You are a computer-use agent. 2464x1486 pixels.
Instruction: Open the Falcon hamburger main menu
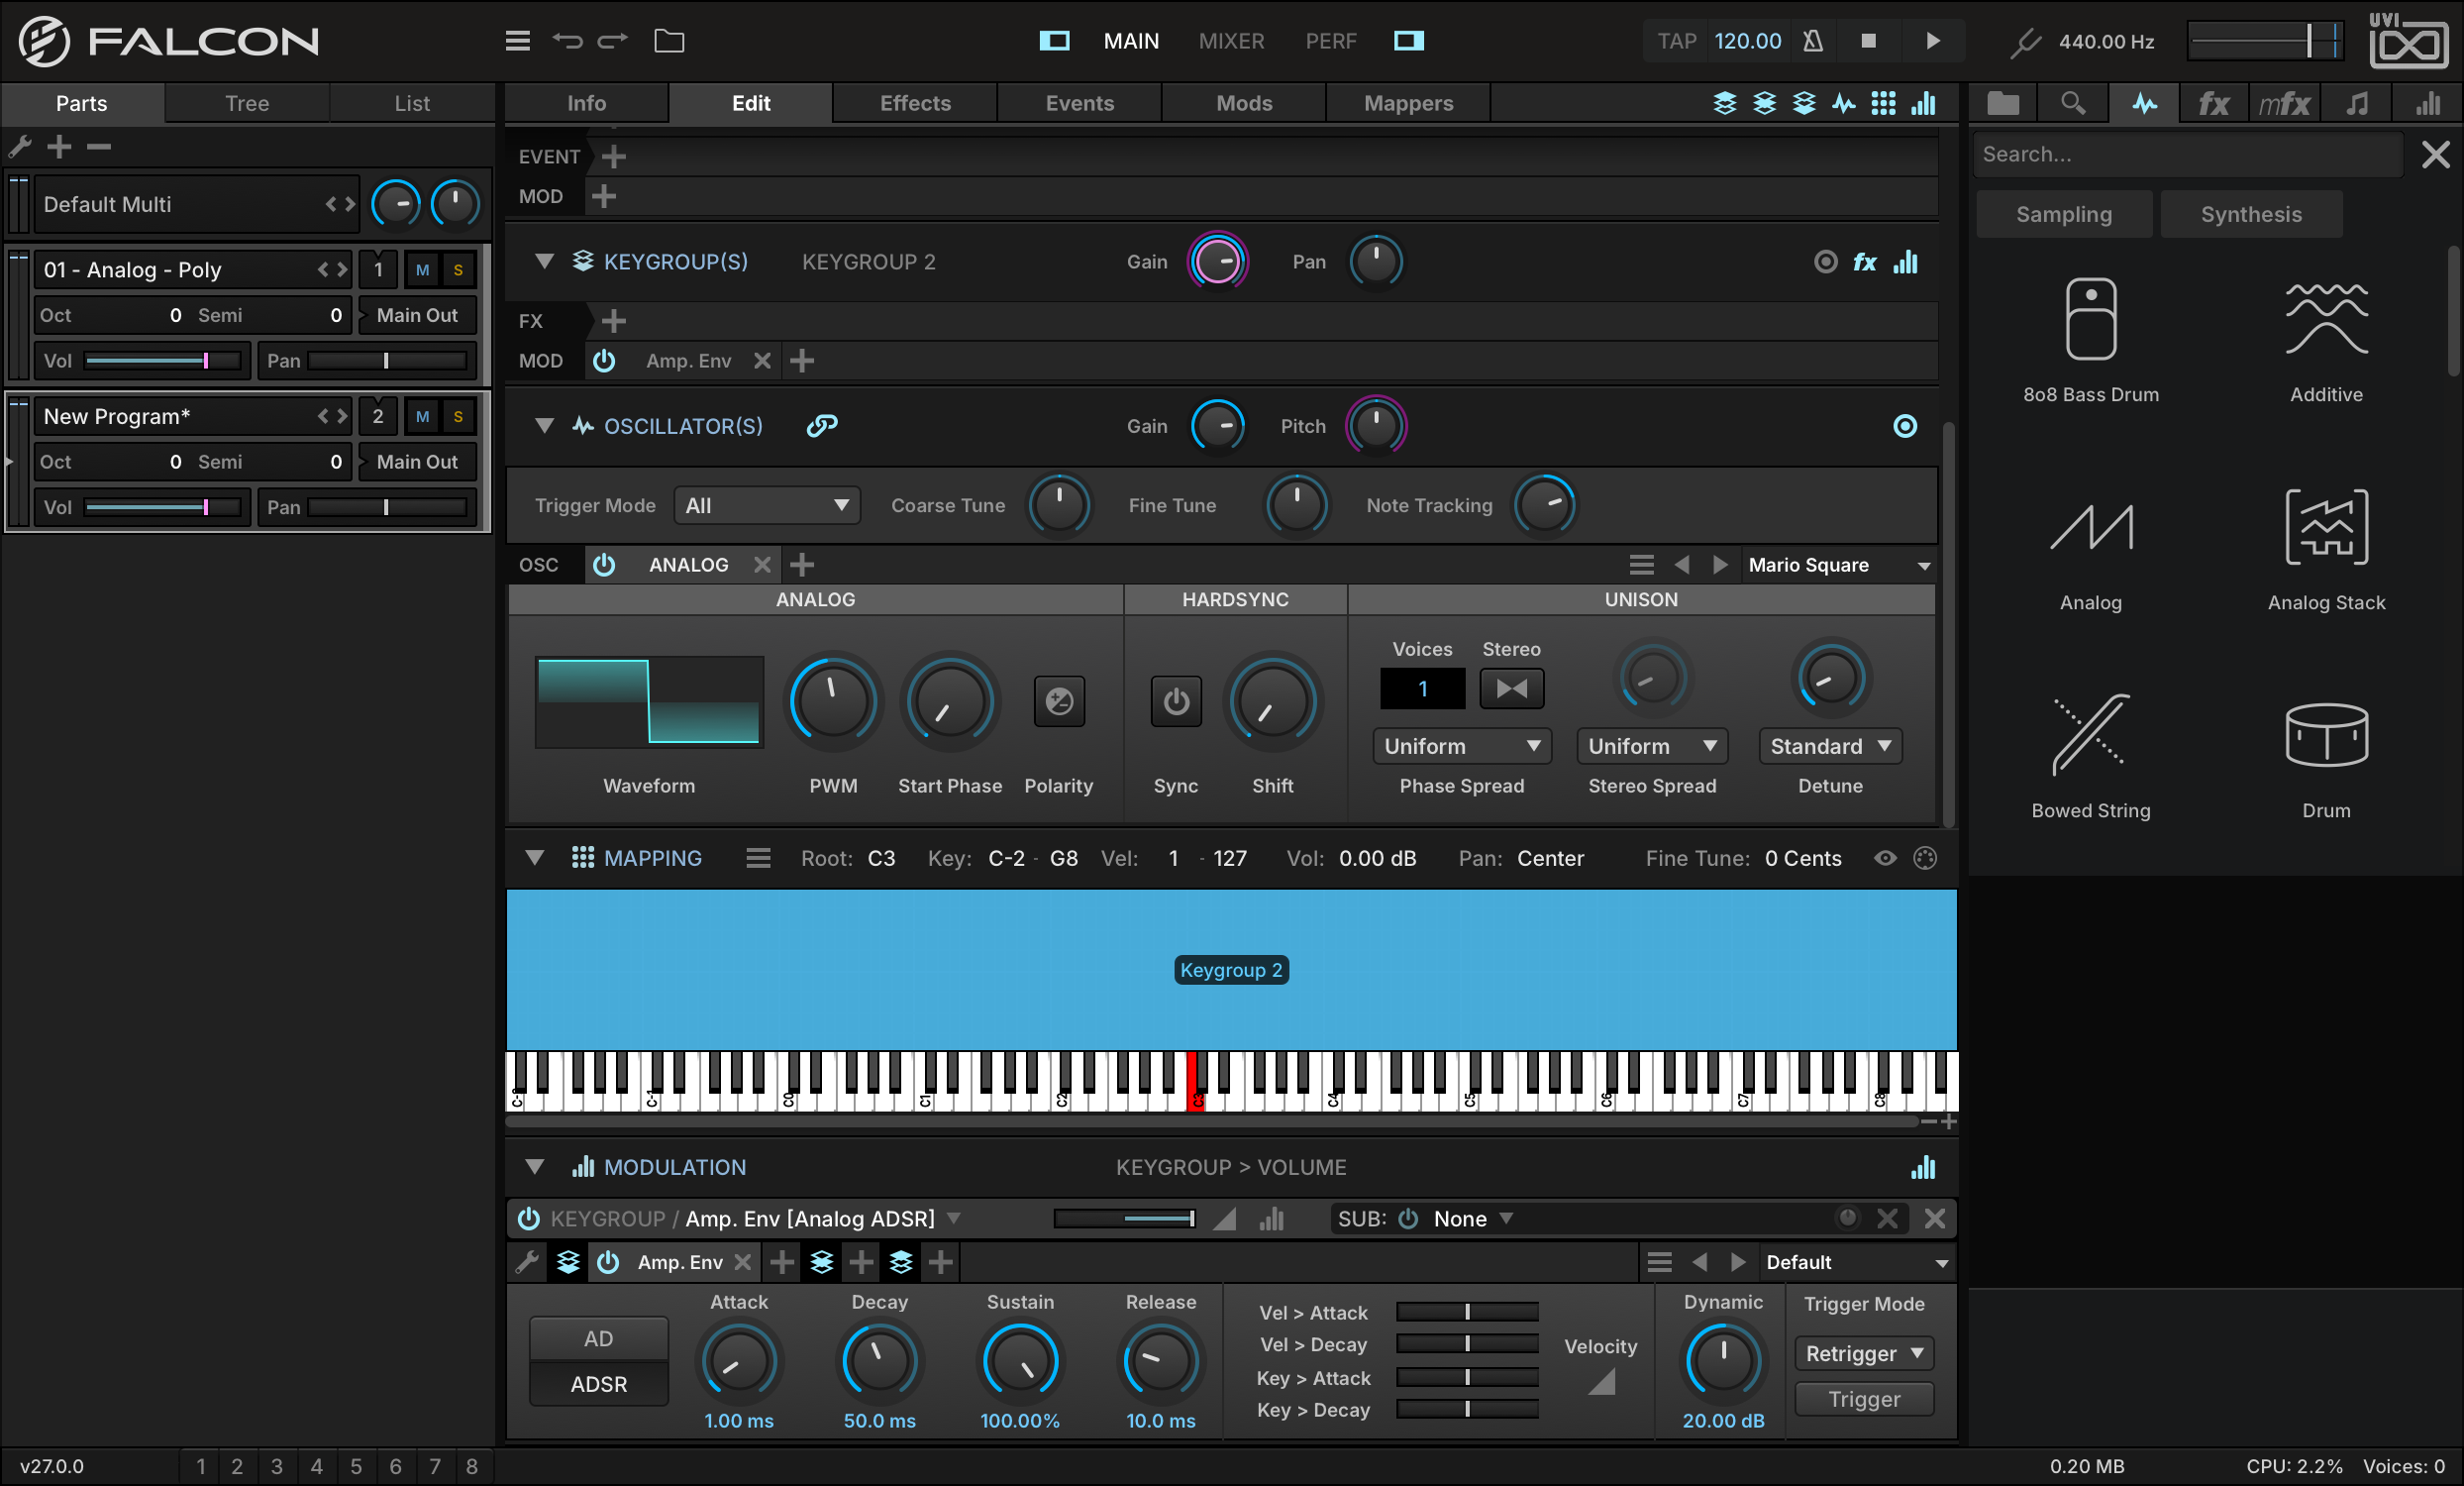pos(517,41)
